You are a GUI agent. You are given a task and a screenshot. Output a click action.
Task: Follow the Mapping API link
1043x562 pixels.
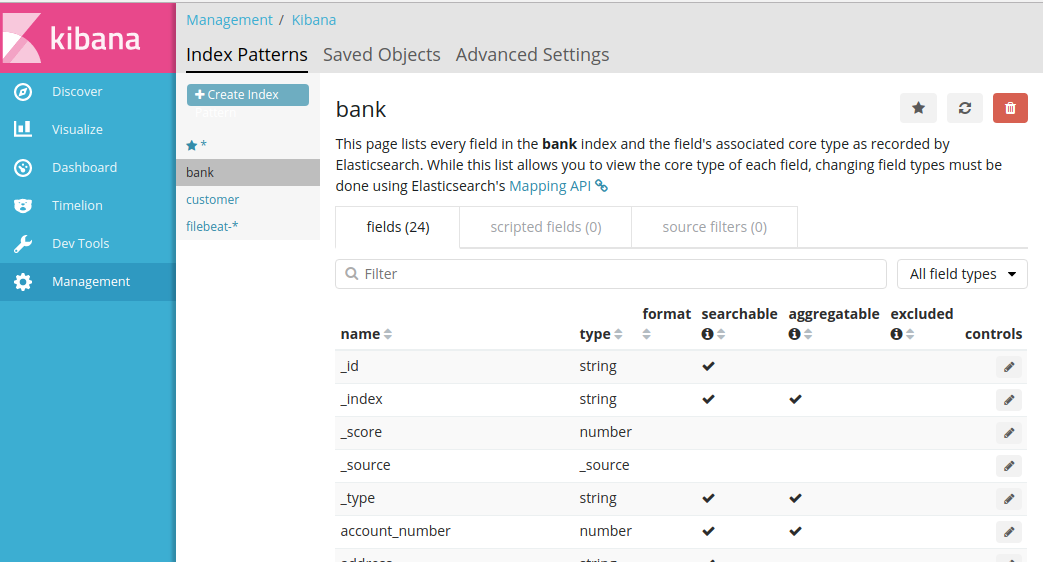pos(552,186)
